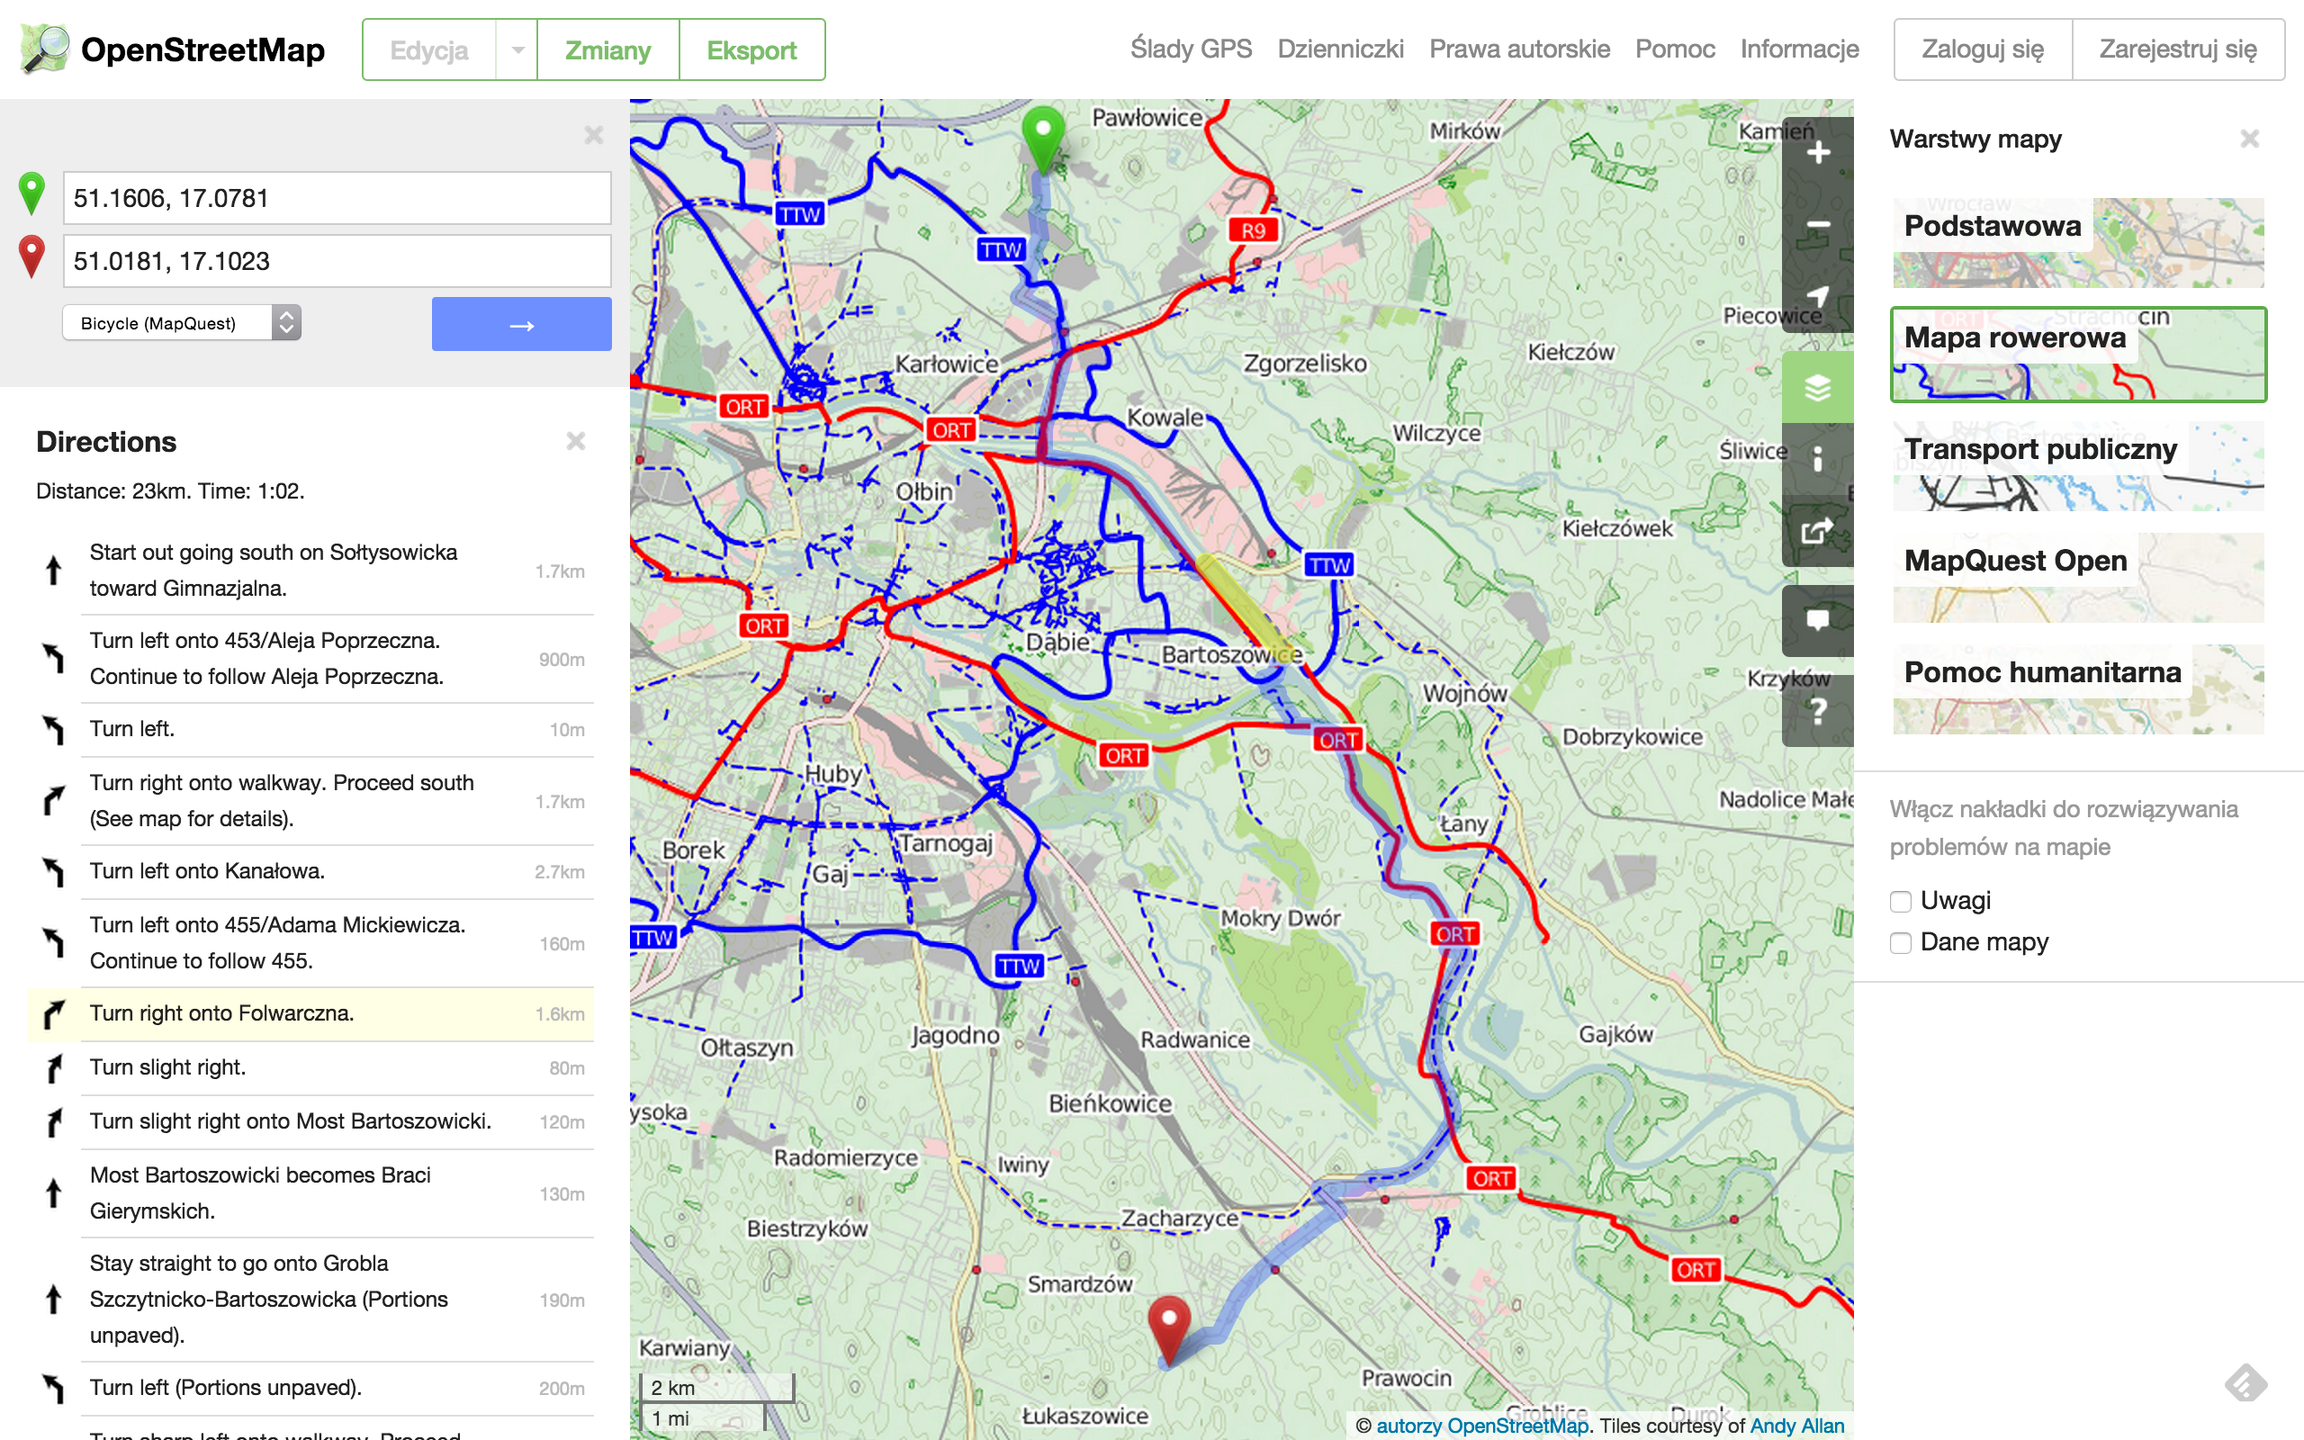Image resolution: width=2304 pixels, height=1440 pixels.
Task: Open the Andy Allan link
Action: click(1797, 1425)
